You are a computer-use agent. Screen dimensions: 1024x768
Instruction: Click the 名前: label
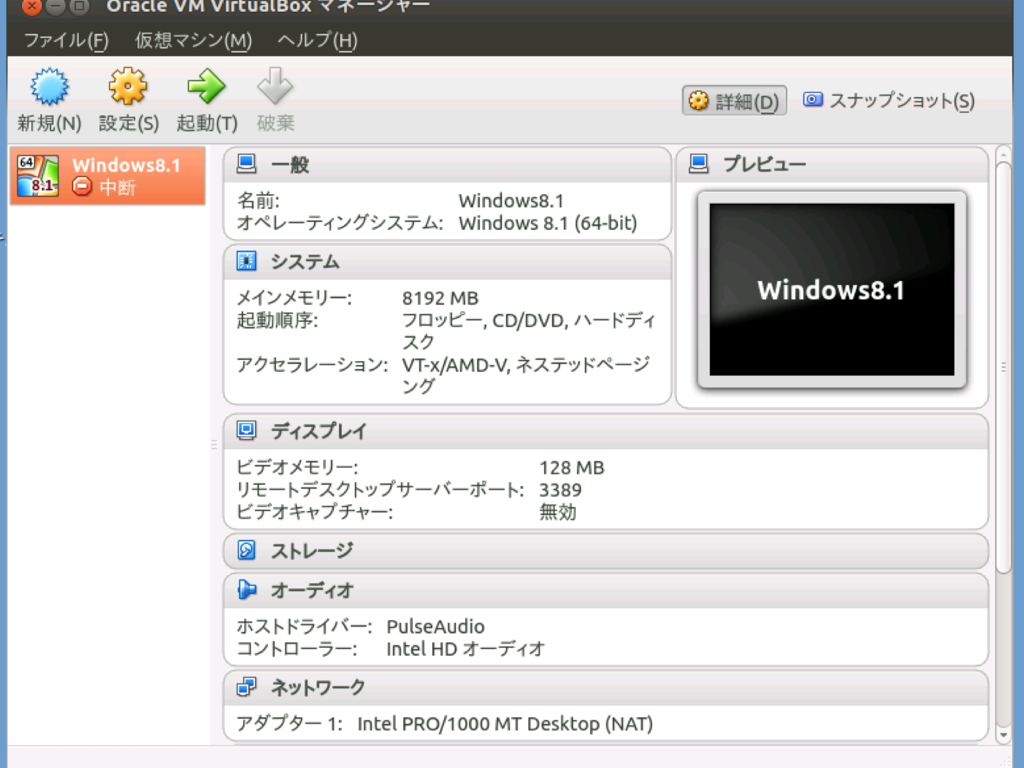[x=258, y=201]
